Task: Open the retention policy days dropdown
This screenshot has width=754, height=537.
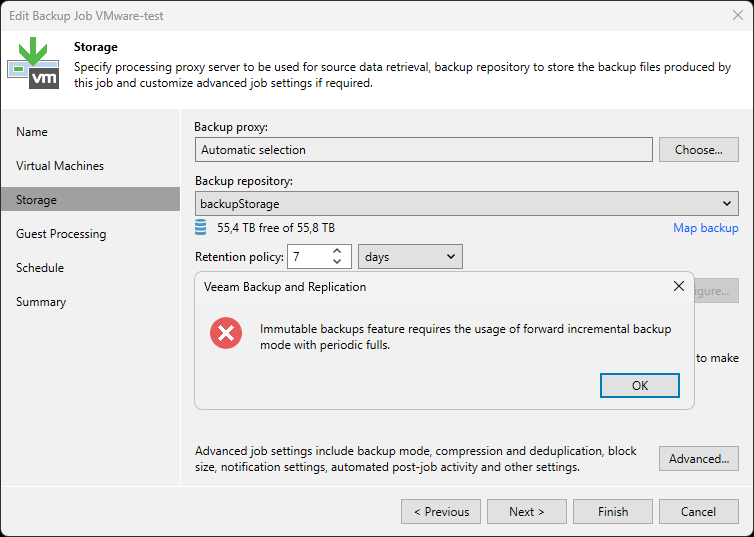Action: coord(410,257)
